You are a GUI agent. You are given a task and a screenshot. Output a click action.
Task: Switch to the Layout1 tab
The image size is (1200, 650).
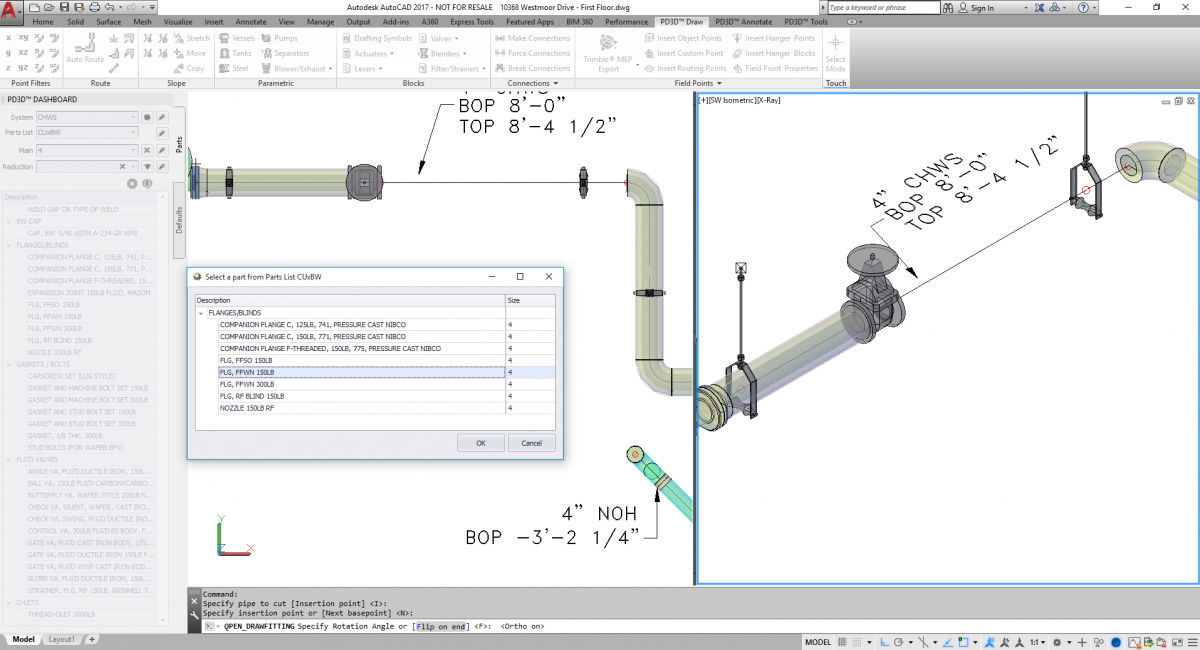(x=61, y=639)
